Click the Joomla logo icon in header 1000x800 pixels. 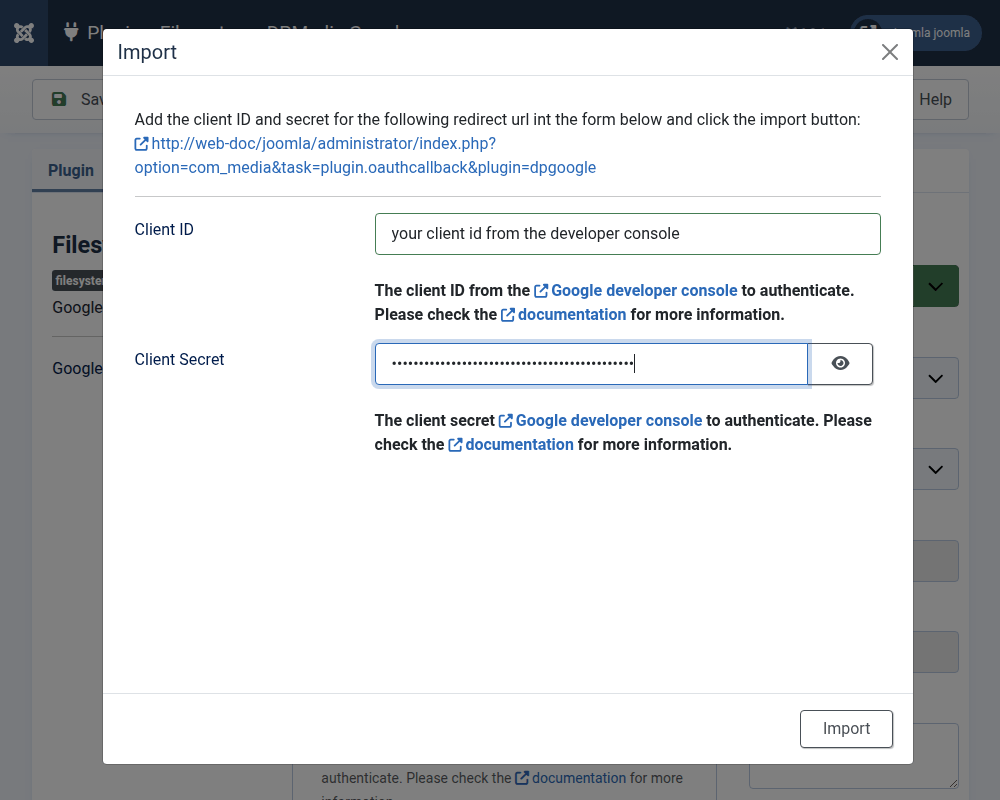point(24,33)
